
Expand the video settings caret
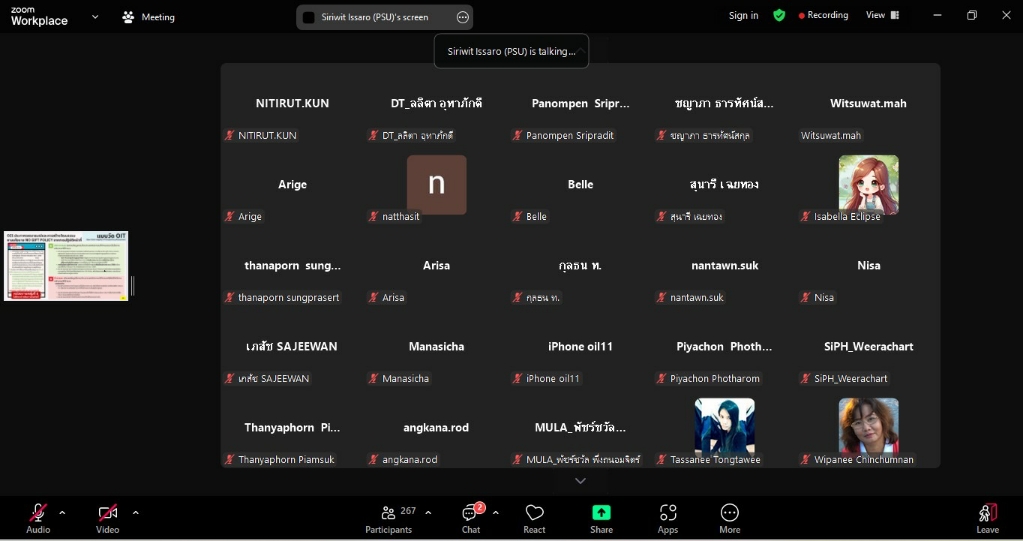point(135,513)
